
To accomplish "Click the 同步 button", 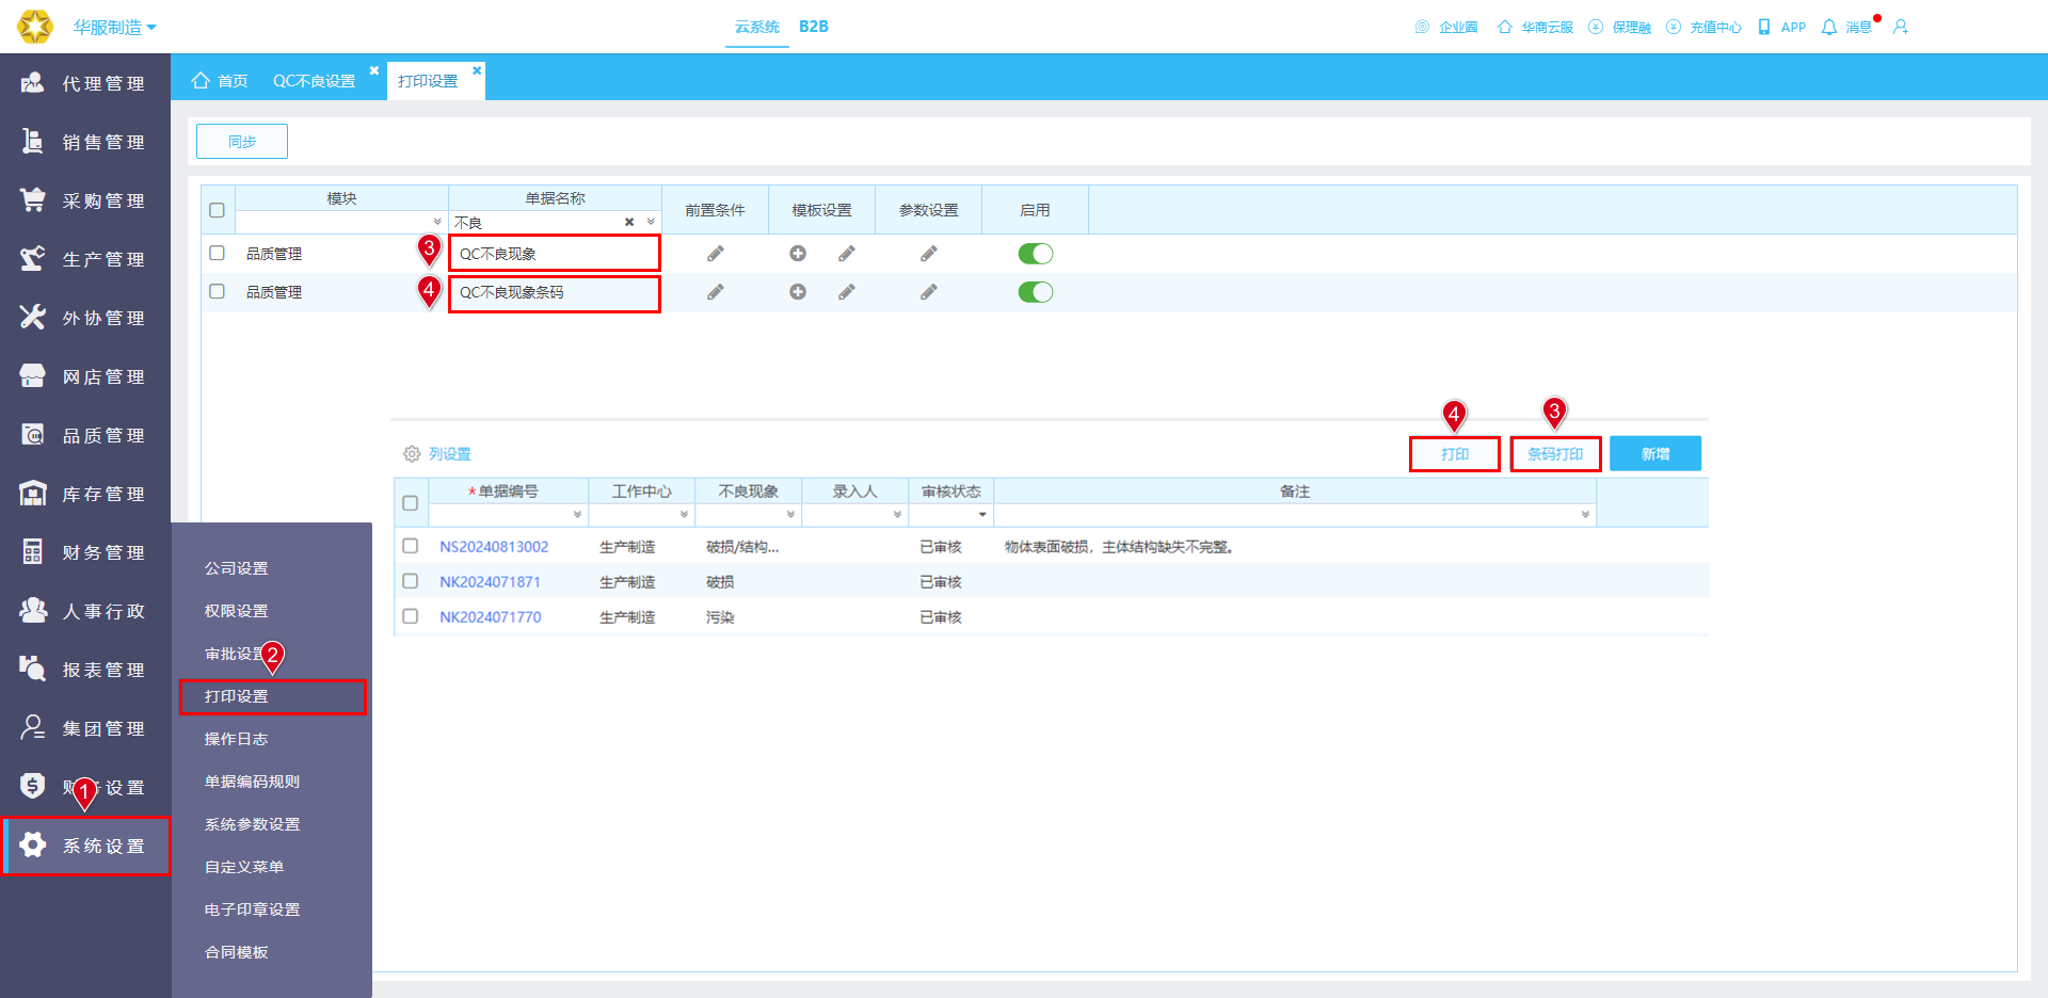I will [242, 142].
